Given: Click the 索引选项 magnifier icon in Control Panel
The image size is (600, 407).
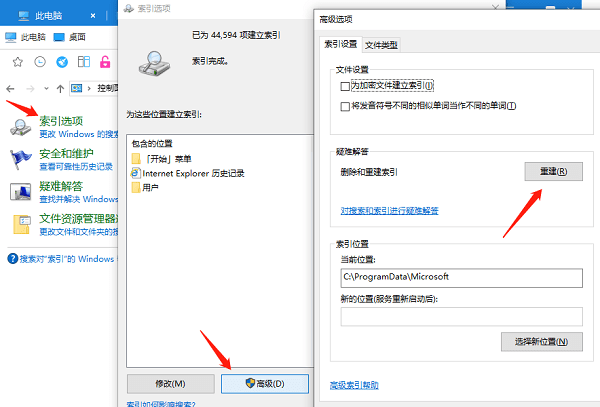Looking at the screenshot, I should tap(19, 126).
